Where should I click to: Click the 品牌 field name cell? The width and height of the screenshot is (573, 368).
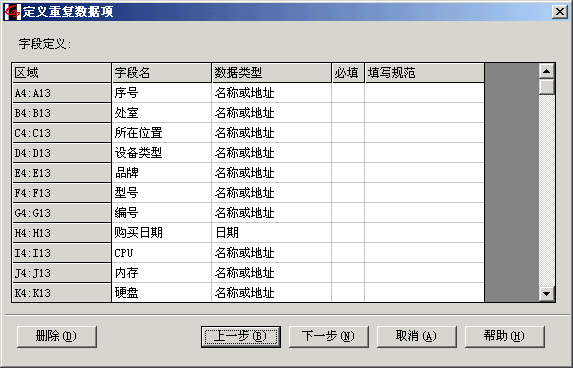point(162,173)
